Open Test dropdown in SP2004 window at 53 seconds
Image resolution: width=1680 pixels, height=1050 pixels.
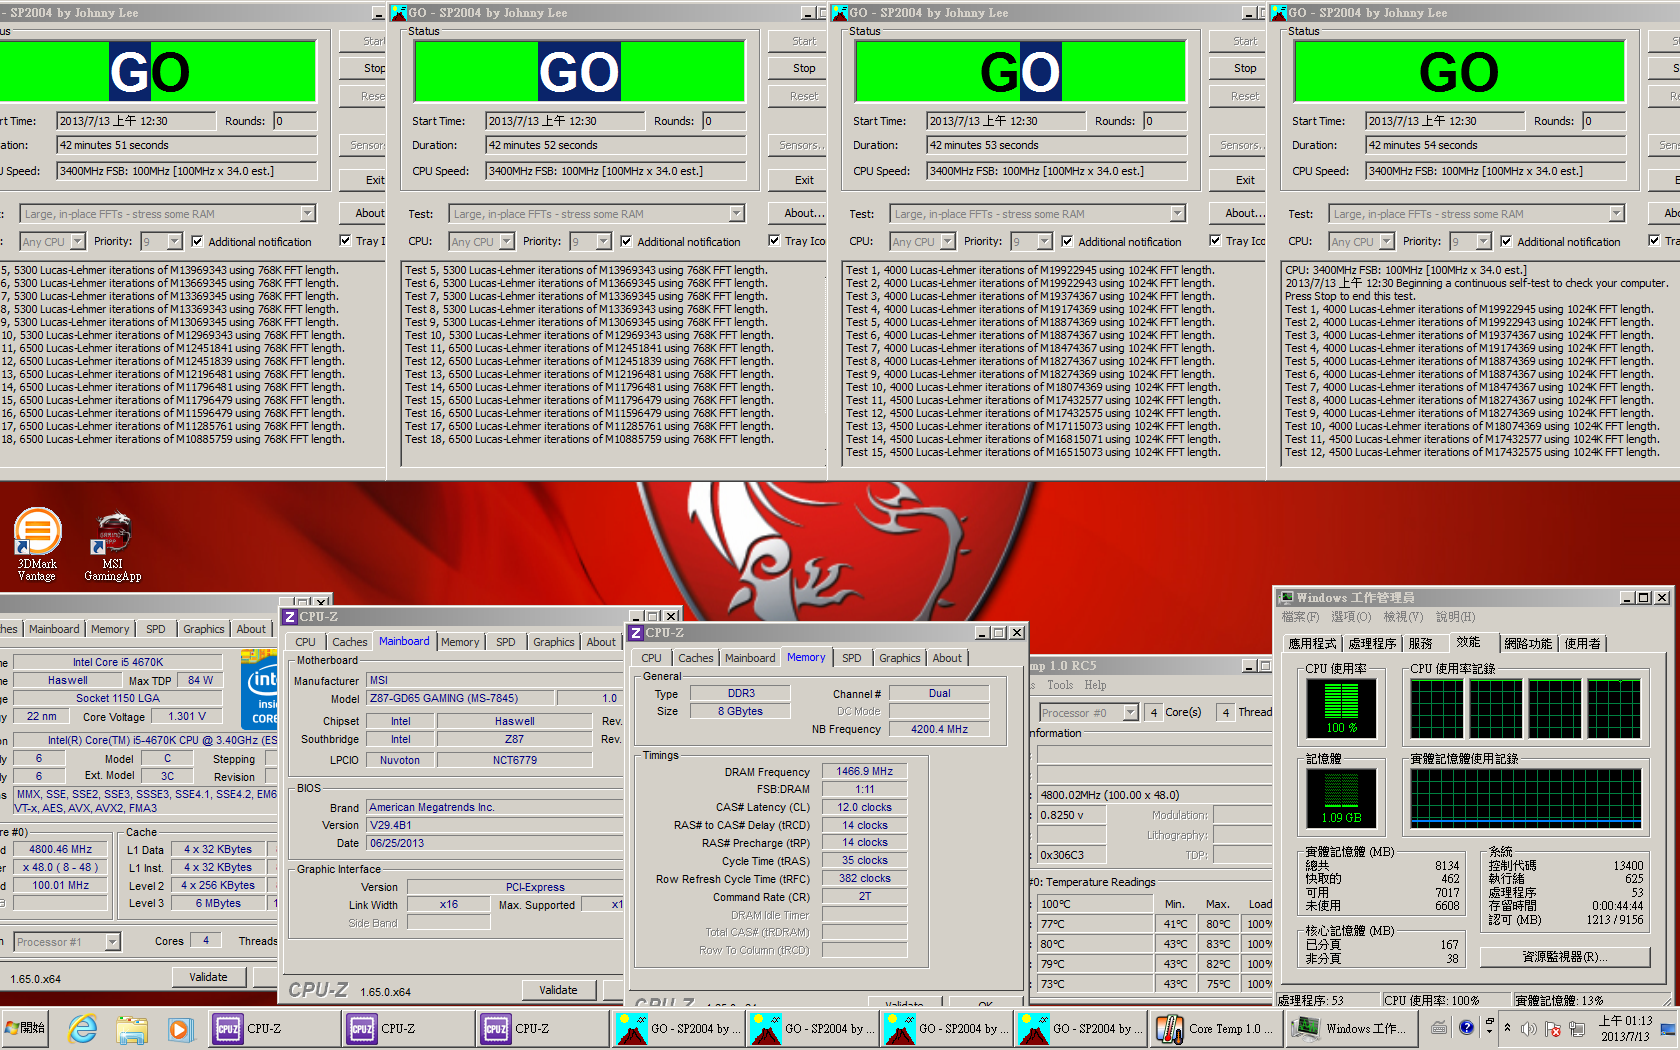coord(1177,213)
